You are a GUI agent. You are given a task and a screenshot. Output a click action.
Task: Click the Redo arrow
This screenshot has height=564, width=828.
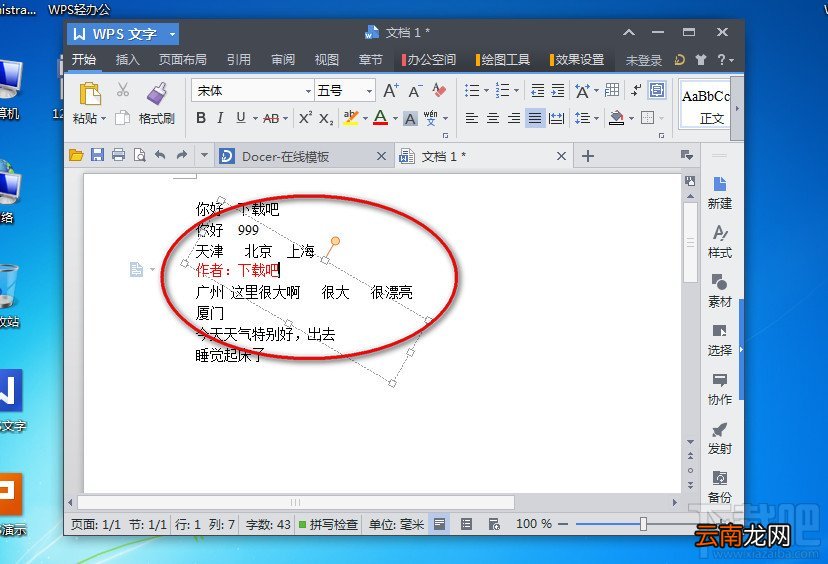(x=182, y=155)
